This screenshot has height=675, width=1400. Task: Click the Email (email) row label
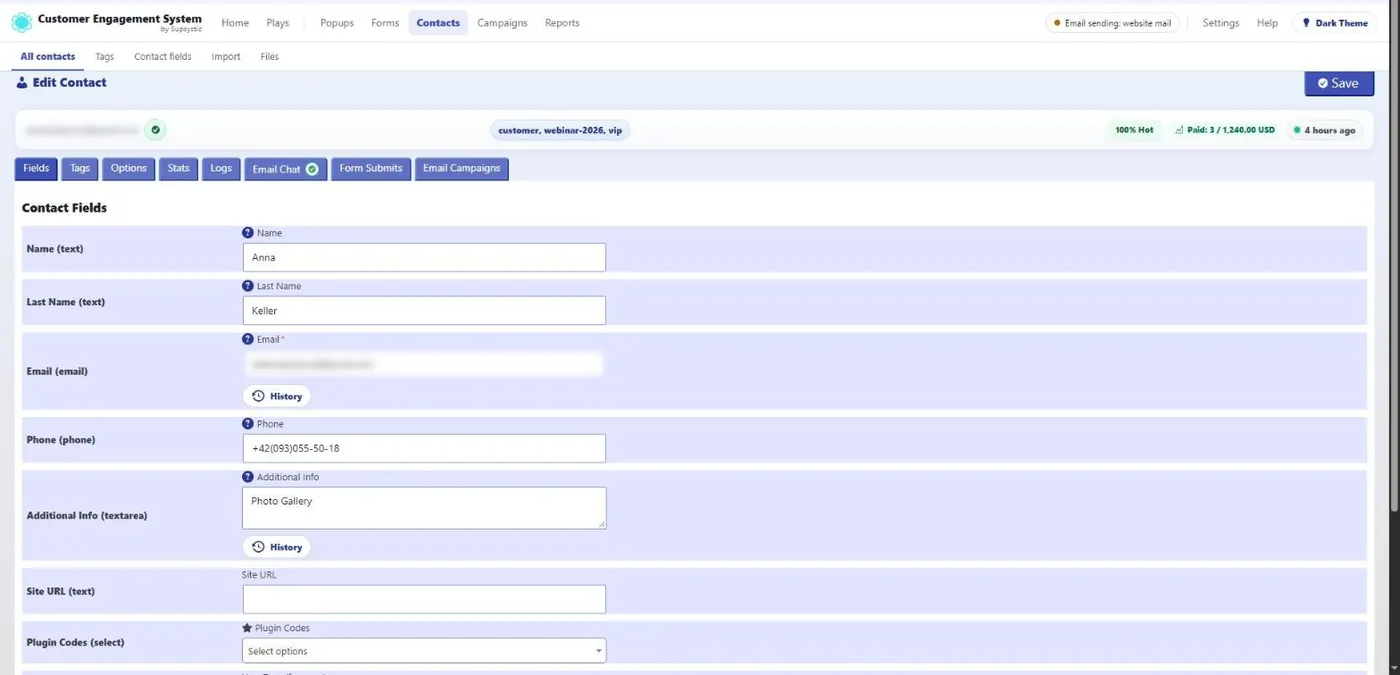[57, 371]
